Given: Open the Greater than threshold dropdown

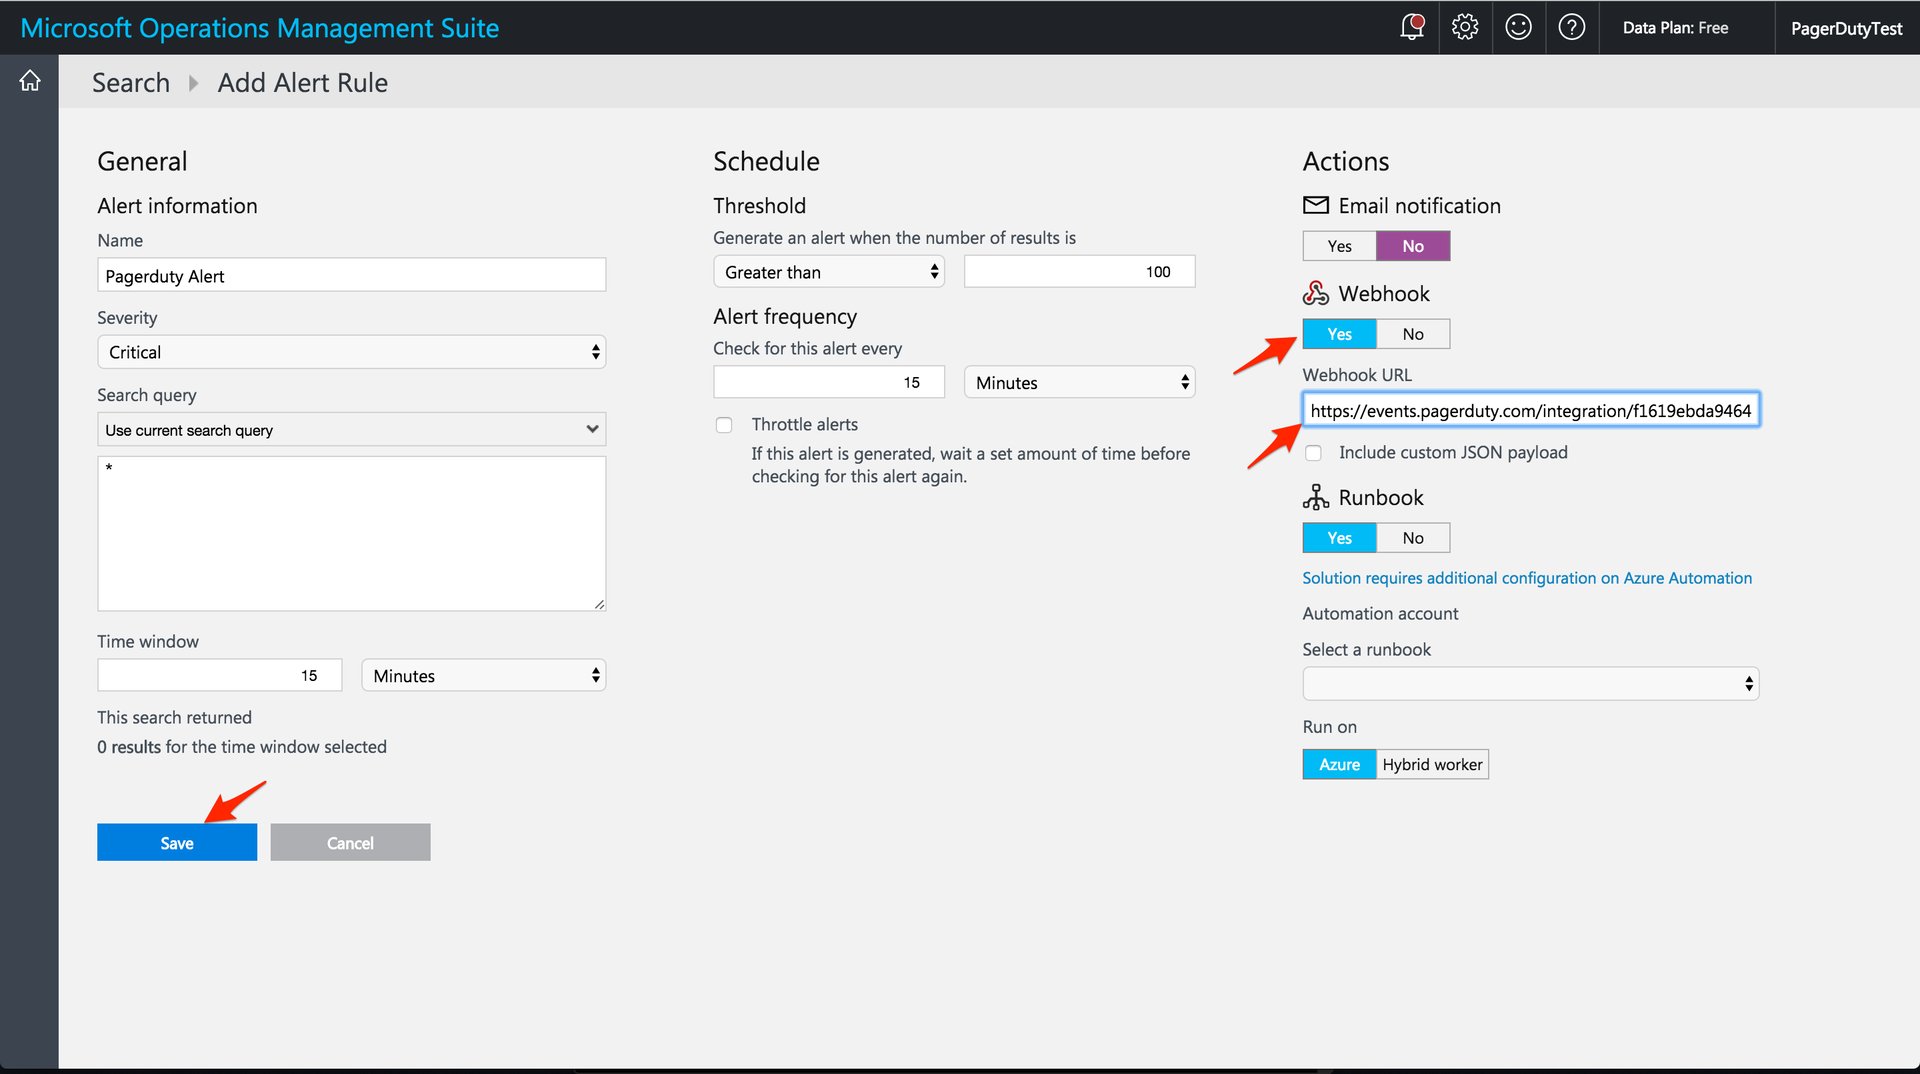Looking at the screenshot, I should coord(828,271).
